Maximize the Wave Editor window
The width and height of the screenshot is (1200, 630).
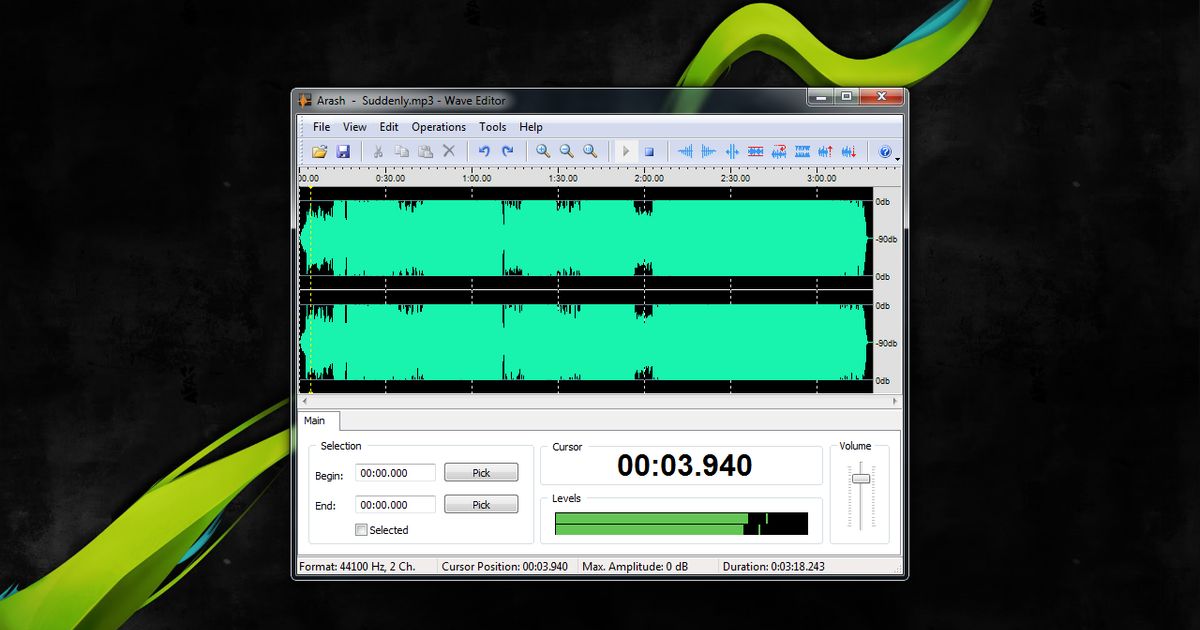846,96
